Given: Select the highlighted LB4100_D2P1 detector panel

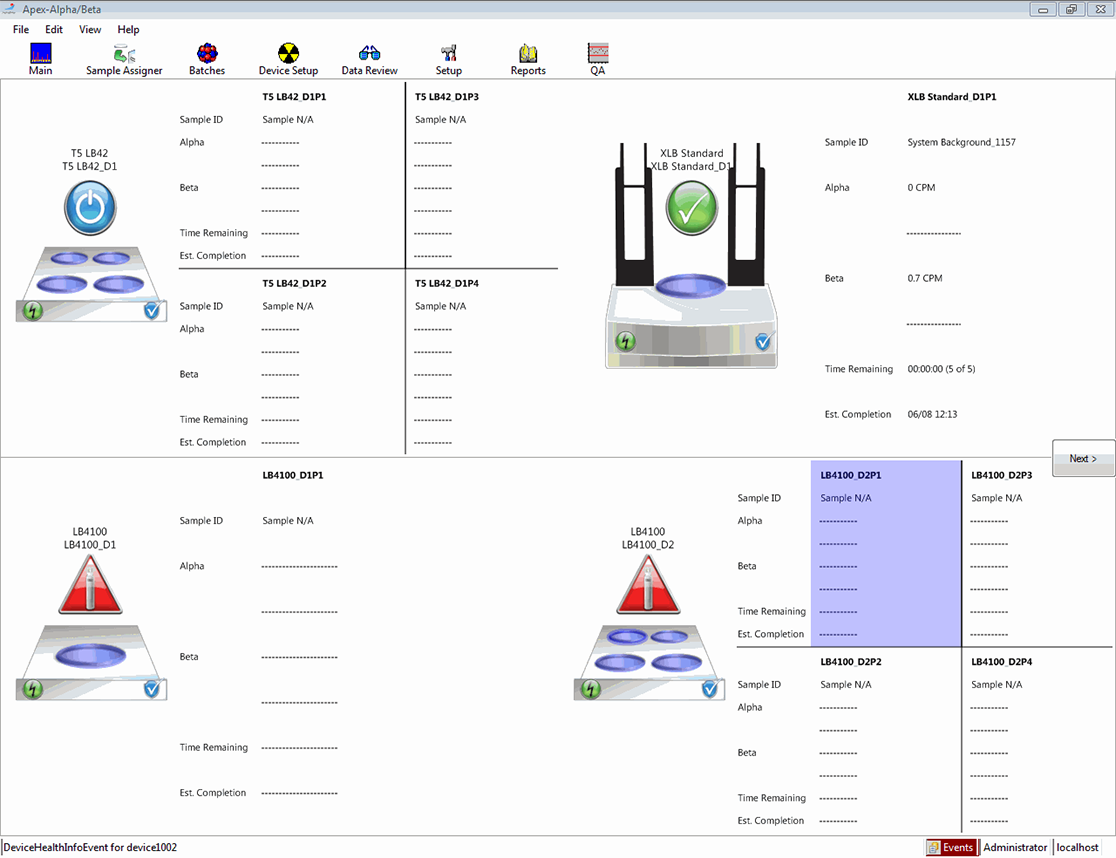Looking at the screenshot, I should pos(885,552).
